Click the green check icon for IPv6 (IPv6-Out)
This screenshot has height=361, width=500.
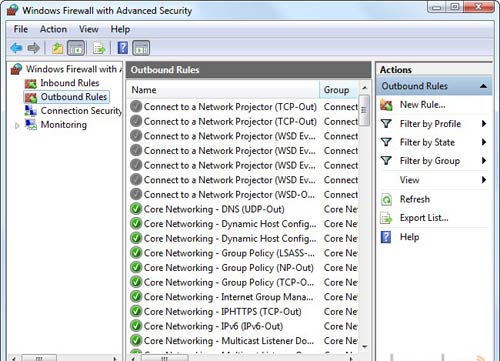[x=136, y=326]
